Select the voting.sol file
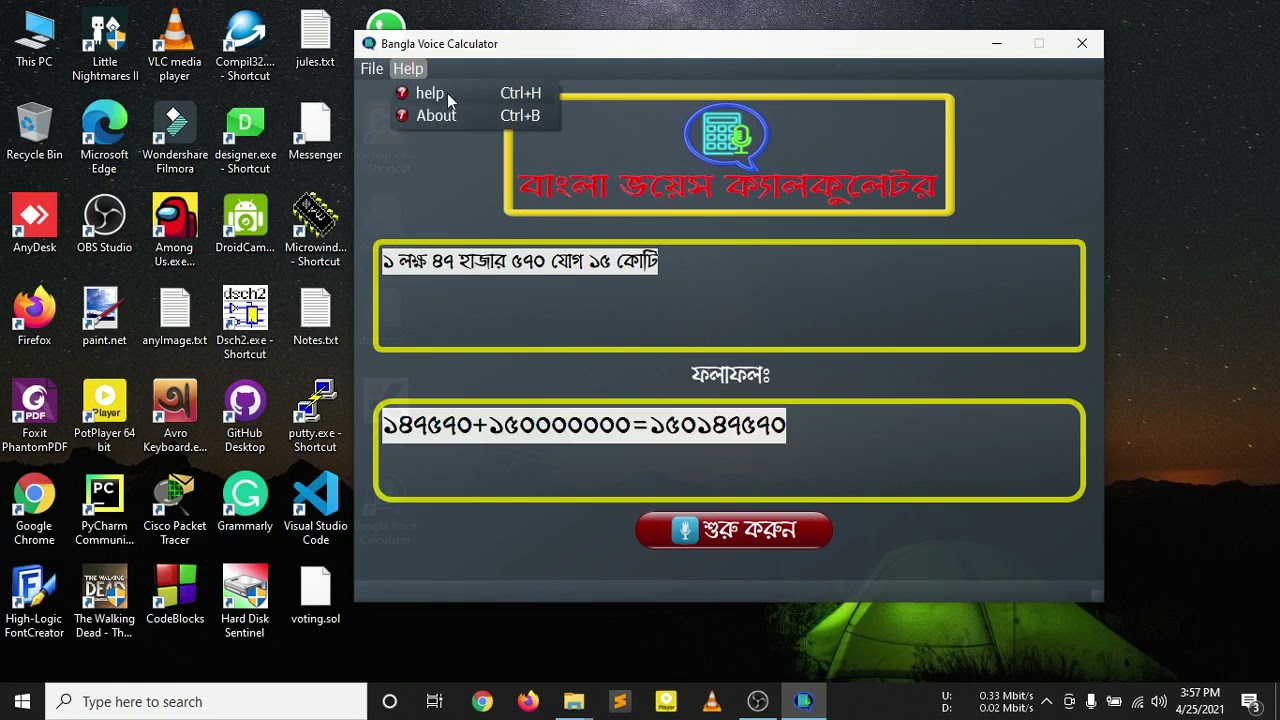 (315, 597)
